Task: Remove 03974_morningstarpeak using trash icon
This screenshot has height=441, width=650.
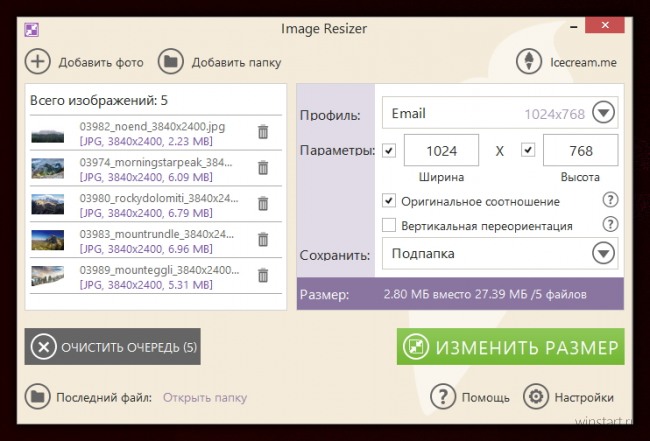Action: click(263, 168)
